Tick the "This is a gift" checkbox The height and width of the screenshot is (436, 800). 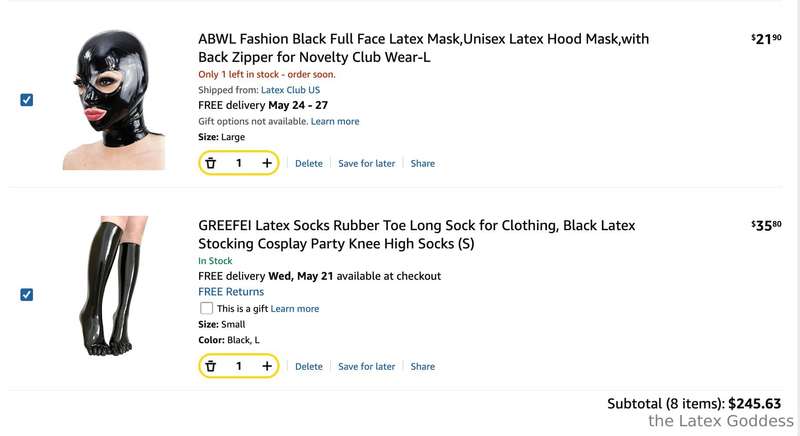(x=206, y=308)
